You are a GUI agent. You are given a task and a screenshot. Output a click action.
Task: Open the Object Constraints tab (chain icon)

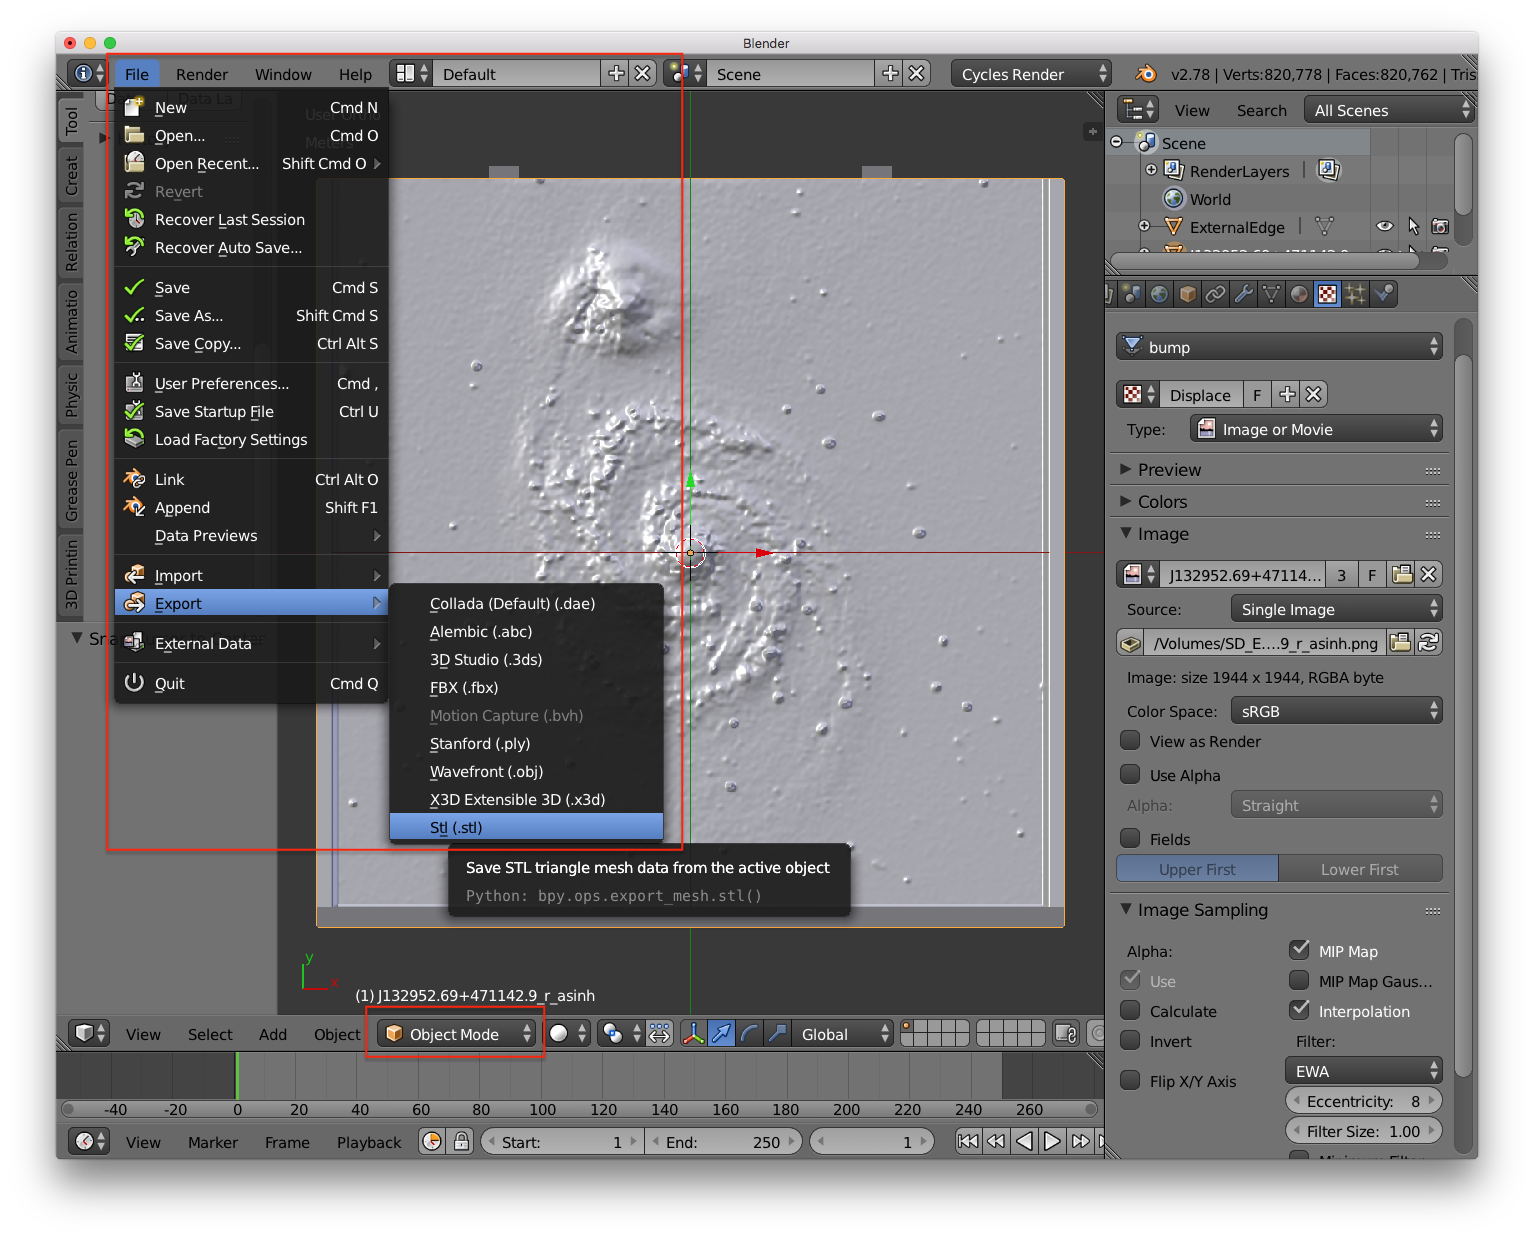tap(1215, 293)
